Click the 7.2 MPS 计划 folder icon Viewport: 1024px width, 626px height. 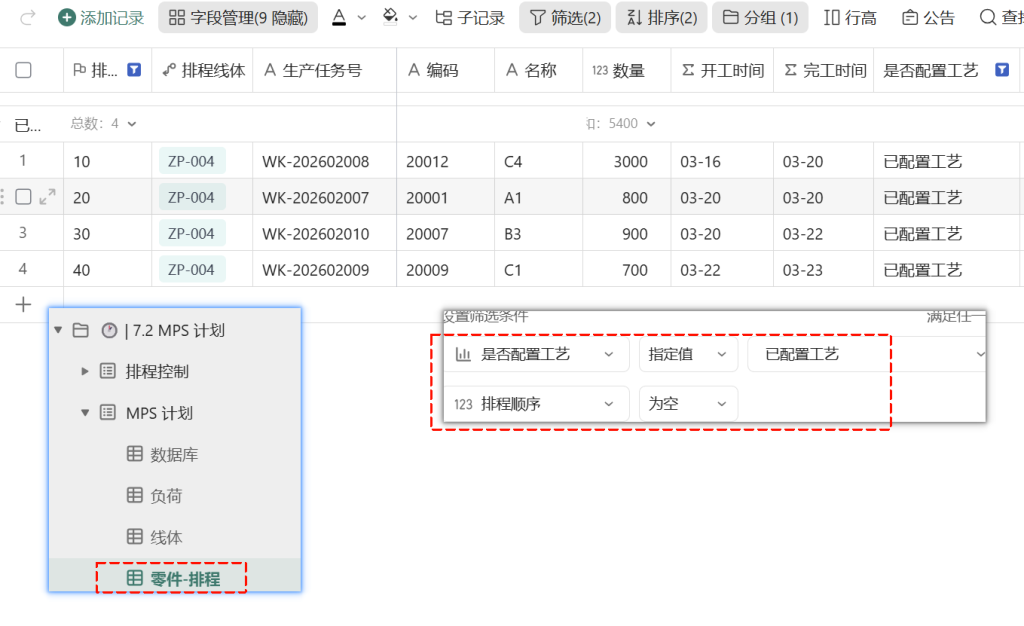pos(80,330)
